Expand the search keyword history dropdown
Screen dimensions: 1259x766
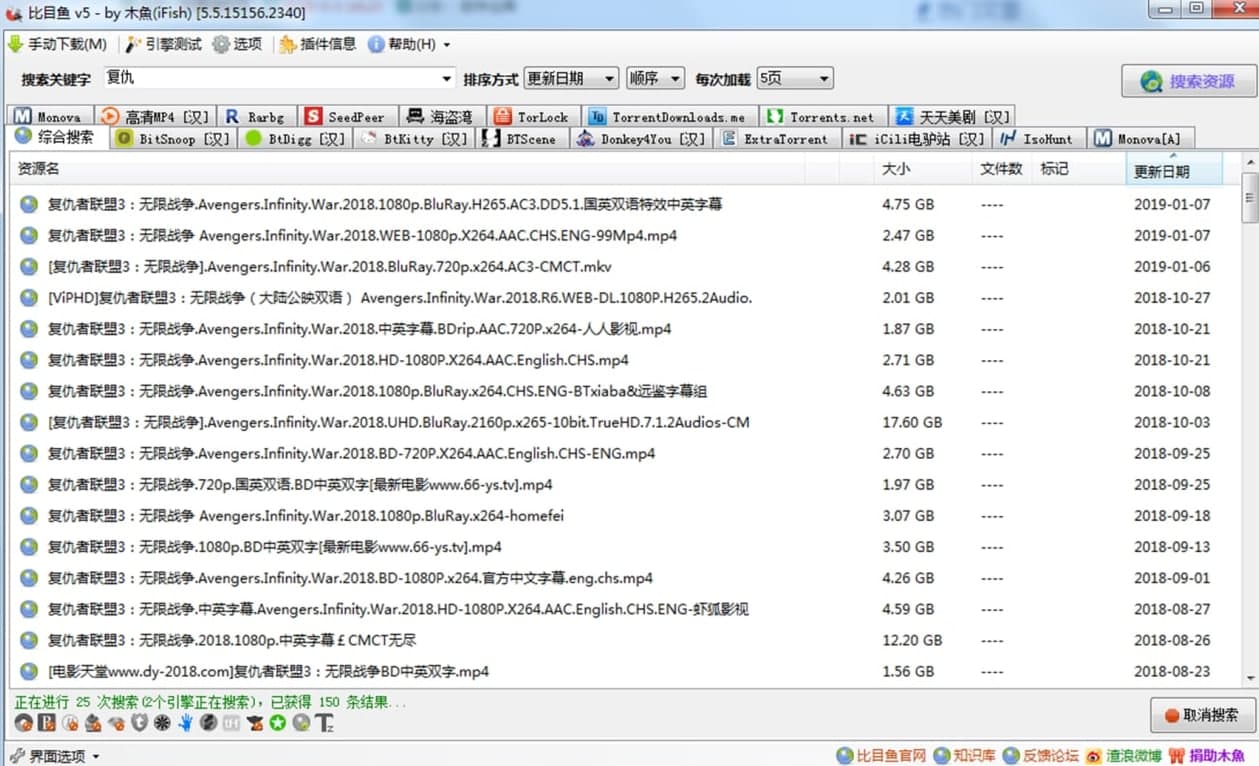coord(447,78)
